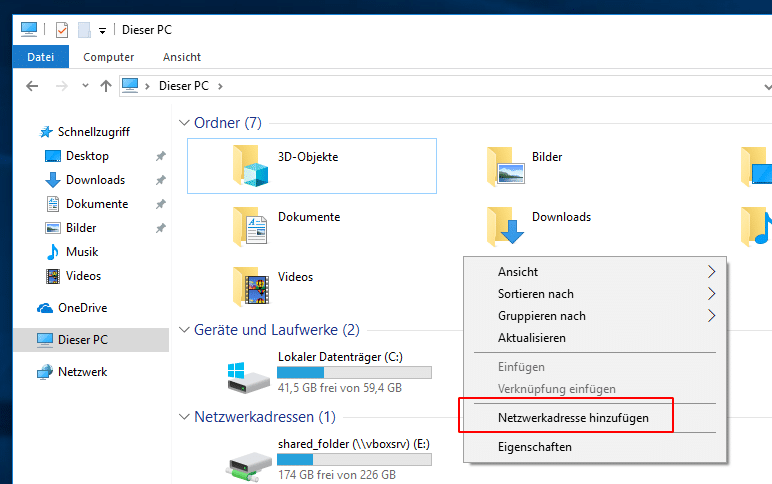Collapse the Geräte und Laufwerke section
Viewport: 772px width, 484px height.
coord(184,330)
